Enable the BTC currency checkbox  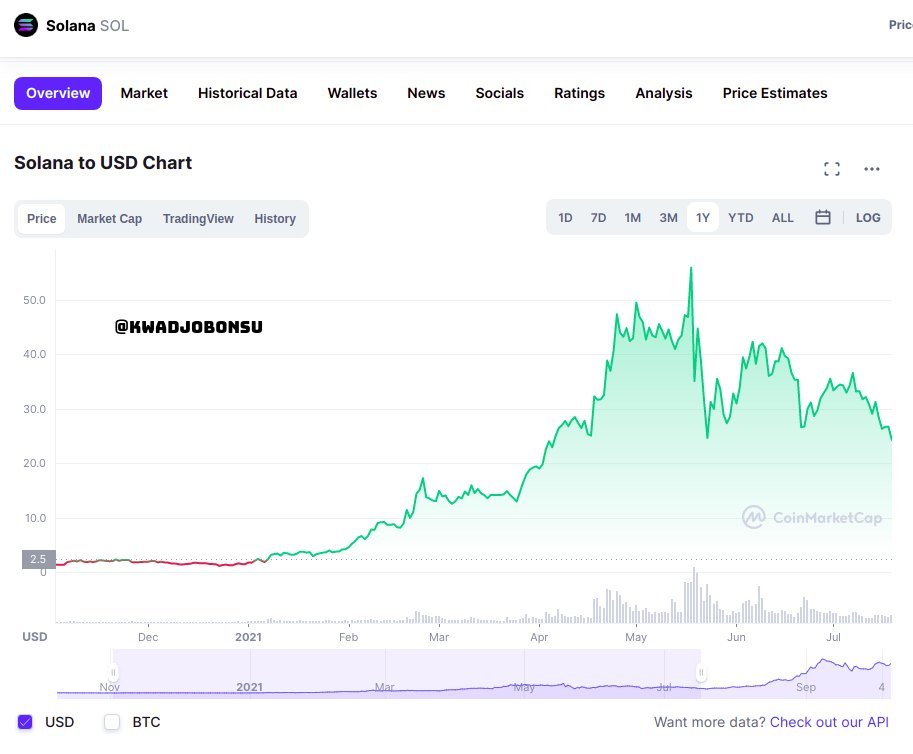coord(112,722)
